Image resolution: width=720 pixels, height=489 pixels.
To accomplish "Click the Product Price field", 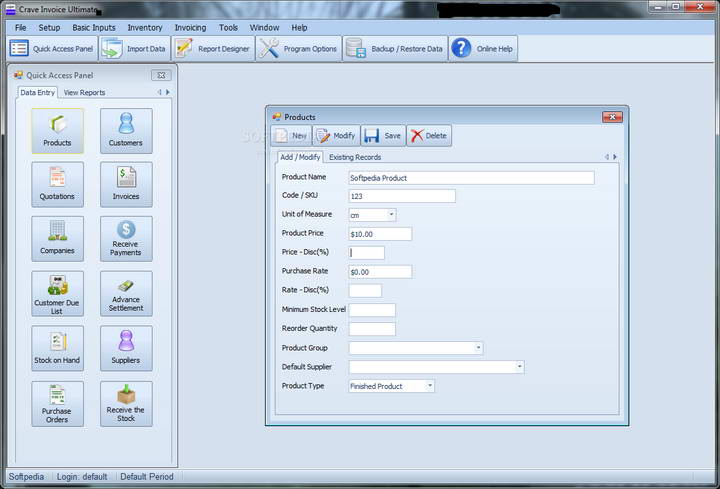I will (380, 234).
